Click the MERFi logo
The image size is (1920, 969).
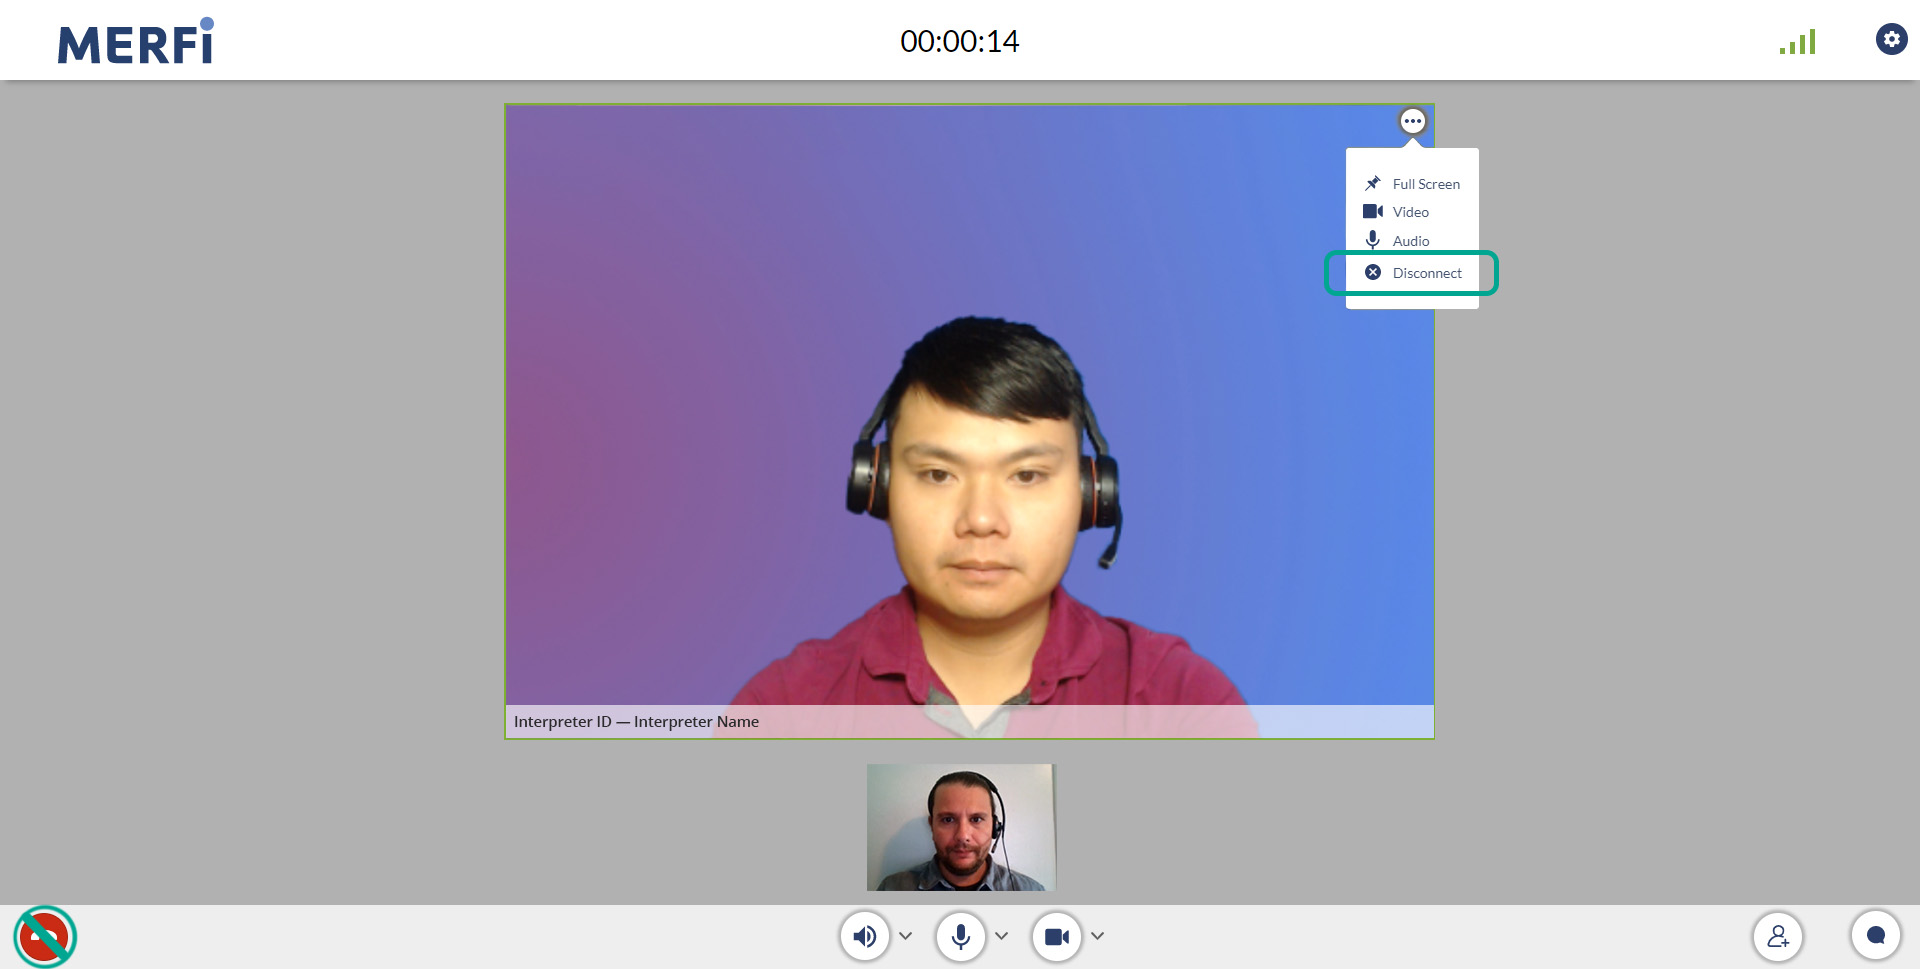coord(135,42)
